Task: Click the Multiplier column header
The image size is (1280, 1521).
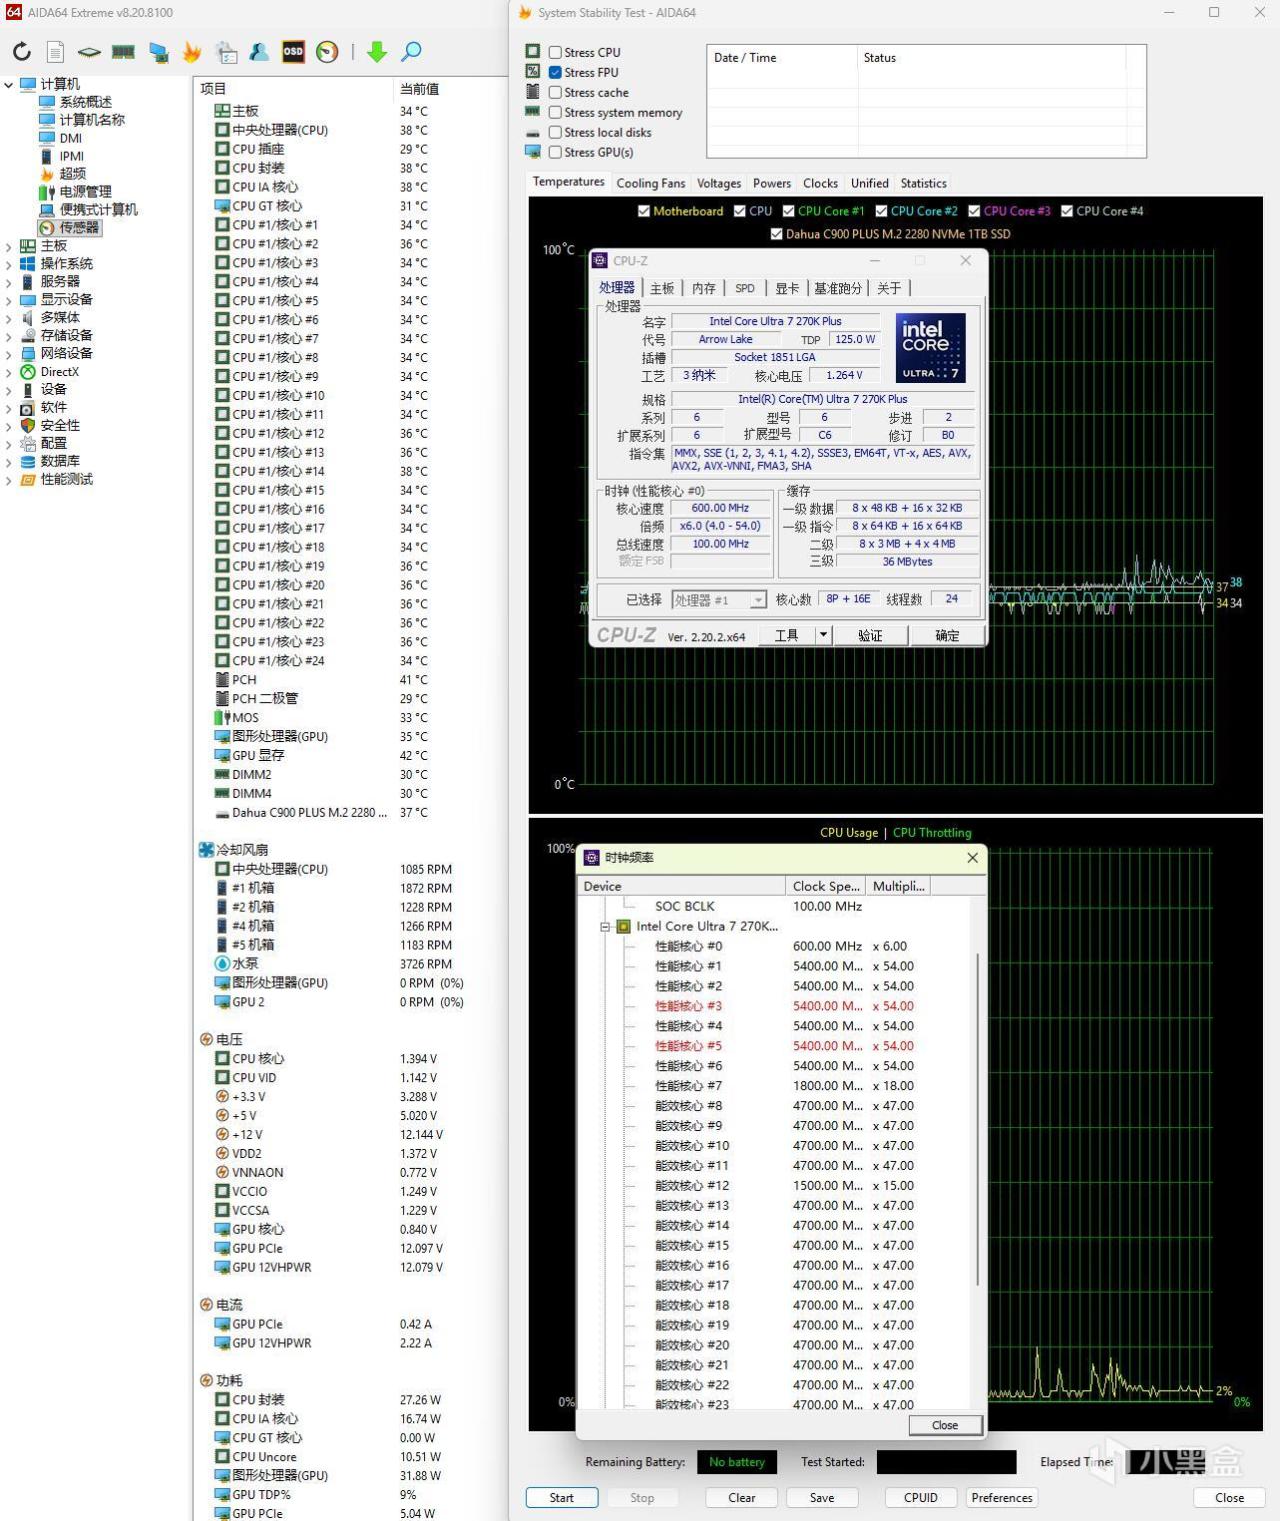Action: [x=899, y=886]
